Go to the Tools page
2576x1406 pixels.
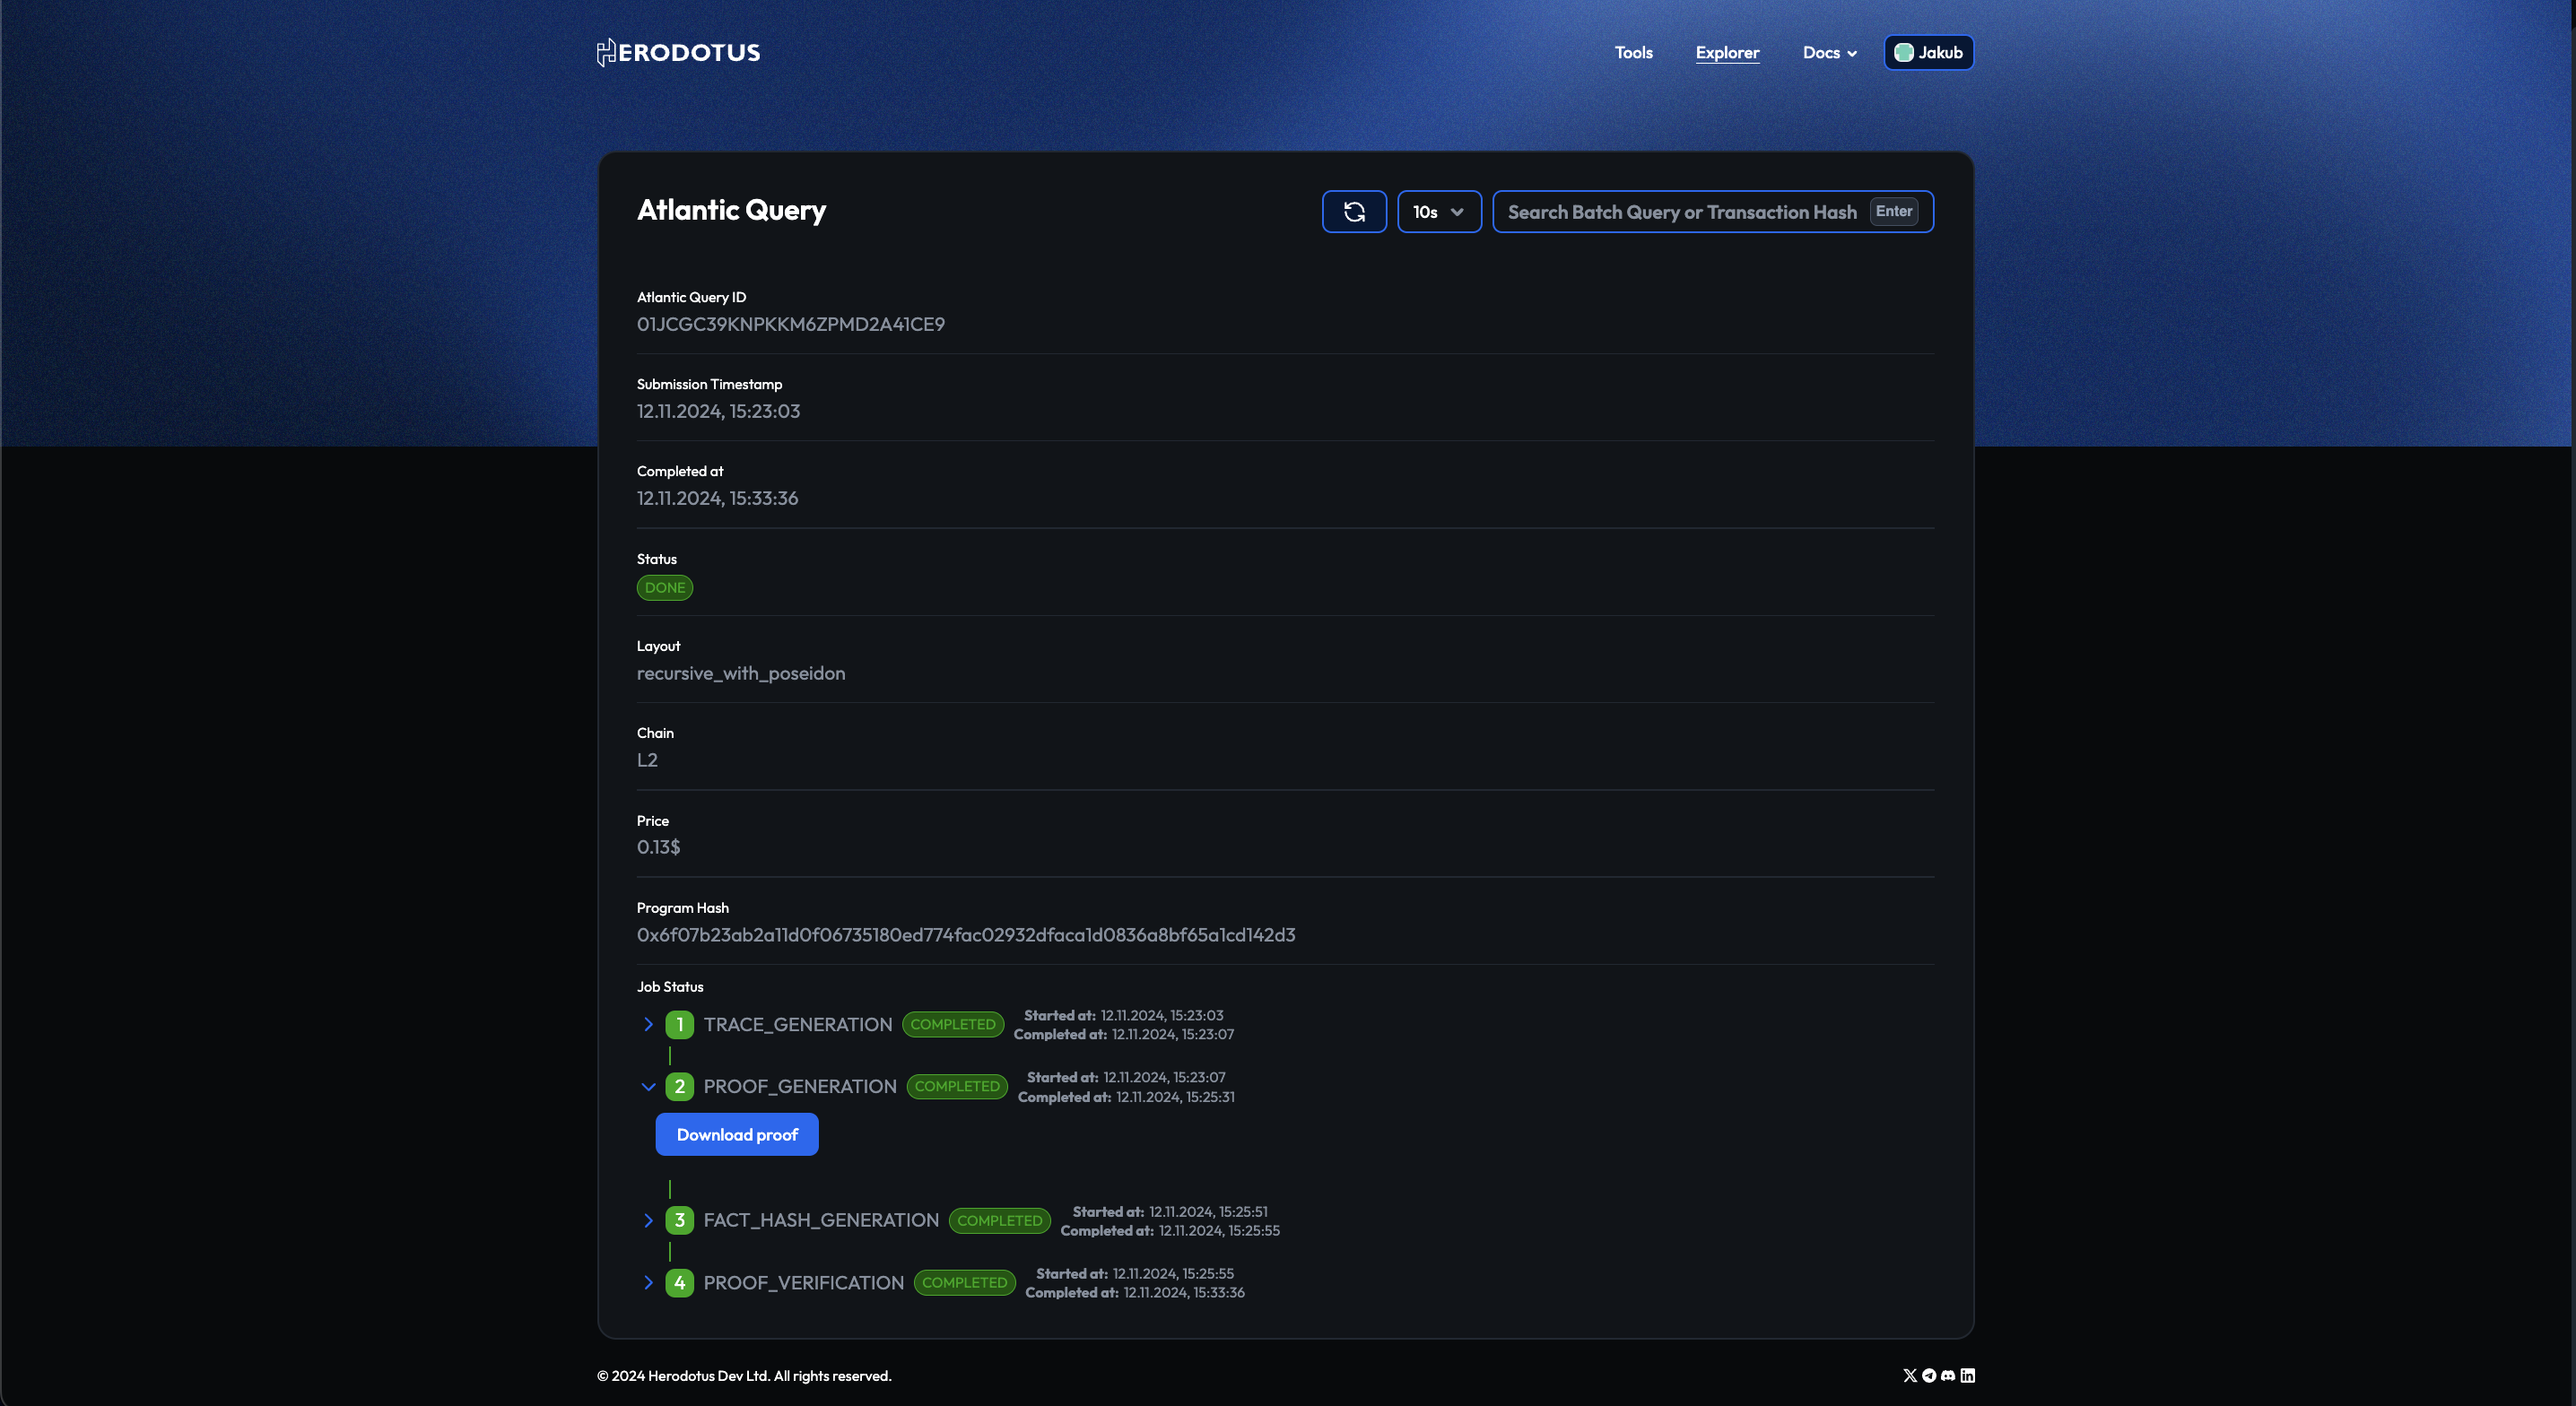point(1633,53)
